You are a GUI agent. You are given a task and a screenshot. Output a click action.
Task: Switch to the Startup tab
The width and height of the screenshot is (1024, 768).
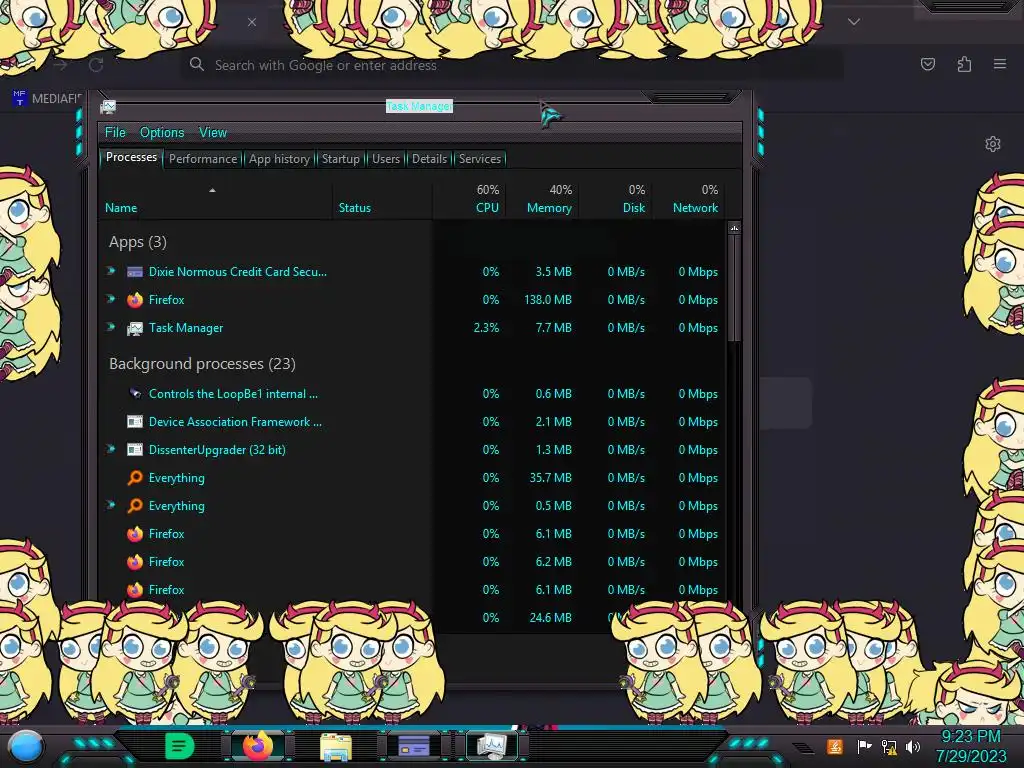point(340,159)
